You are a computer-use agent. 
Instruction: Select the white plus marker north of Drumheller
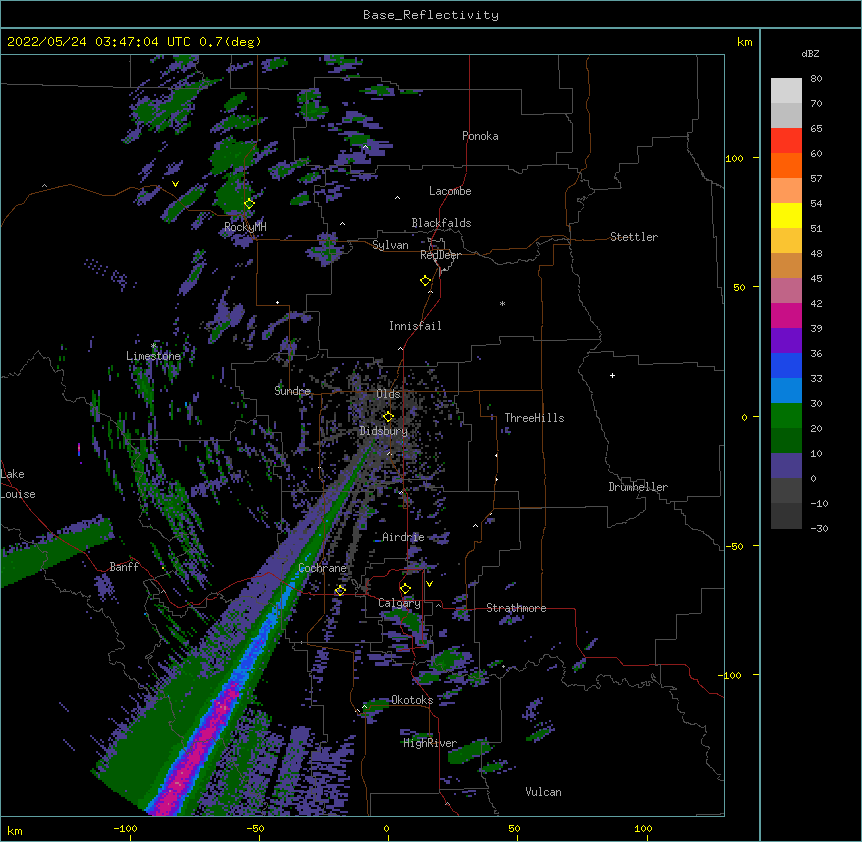(612, 375)
